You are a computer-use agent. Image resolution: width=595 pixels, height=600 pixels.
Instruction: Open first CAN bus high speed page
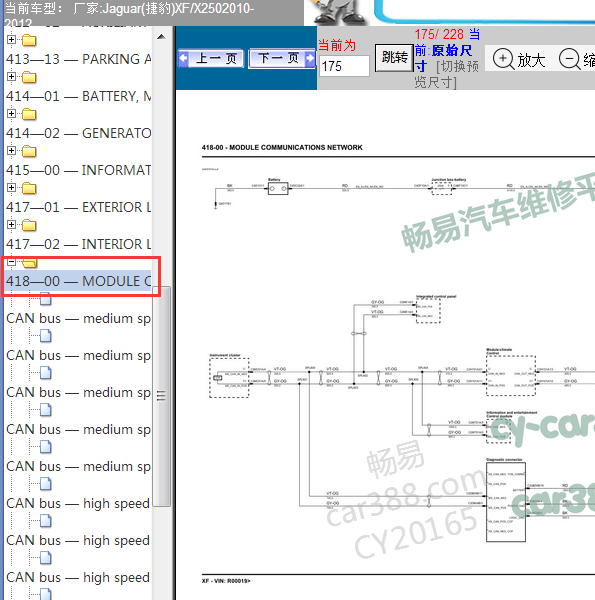pos(78,504)
